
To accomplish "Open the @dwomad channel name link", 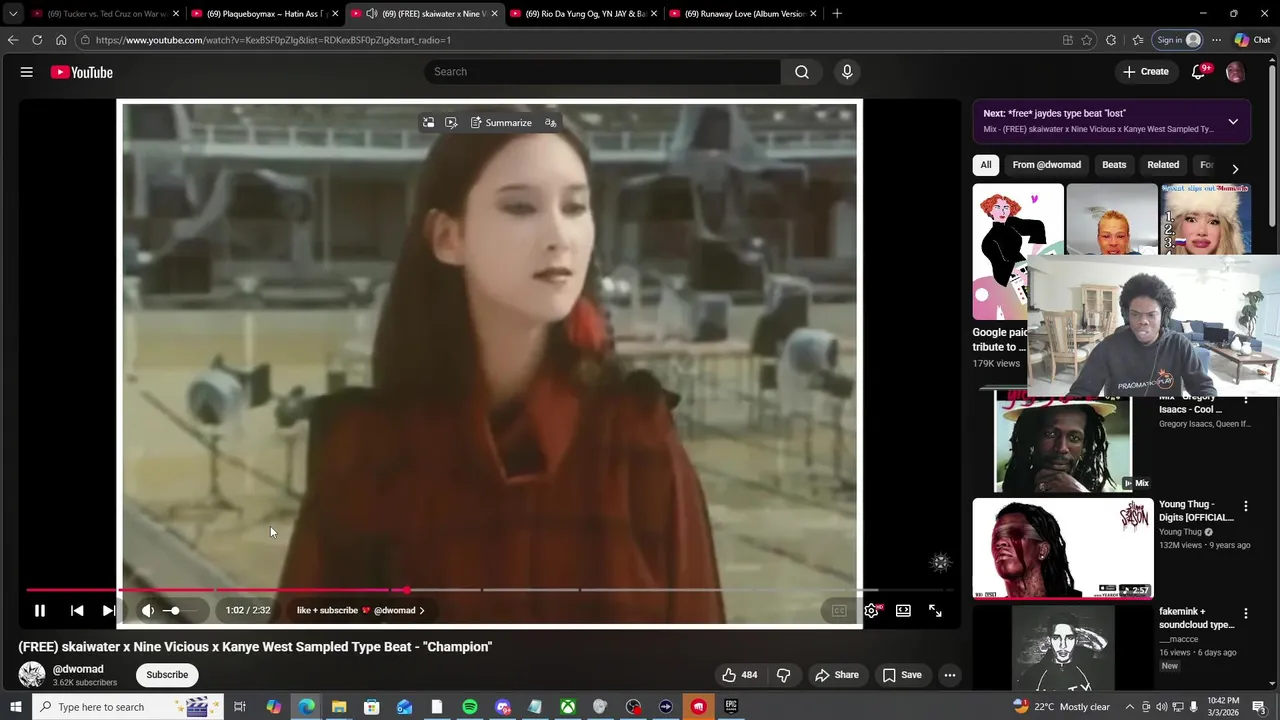I will coord(78,669).
